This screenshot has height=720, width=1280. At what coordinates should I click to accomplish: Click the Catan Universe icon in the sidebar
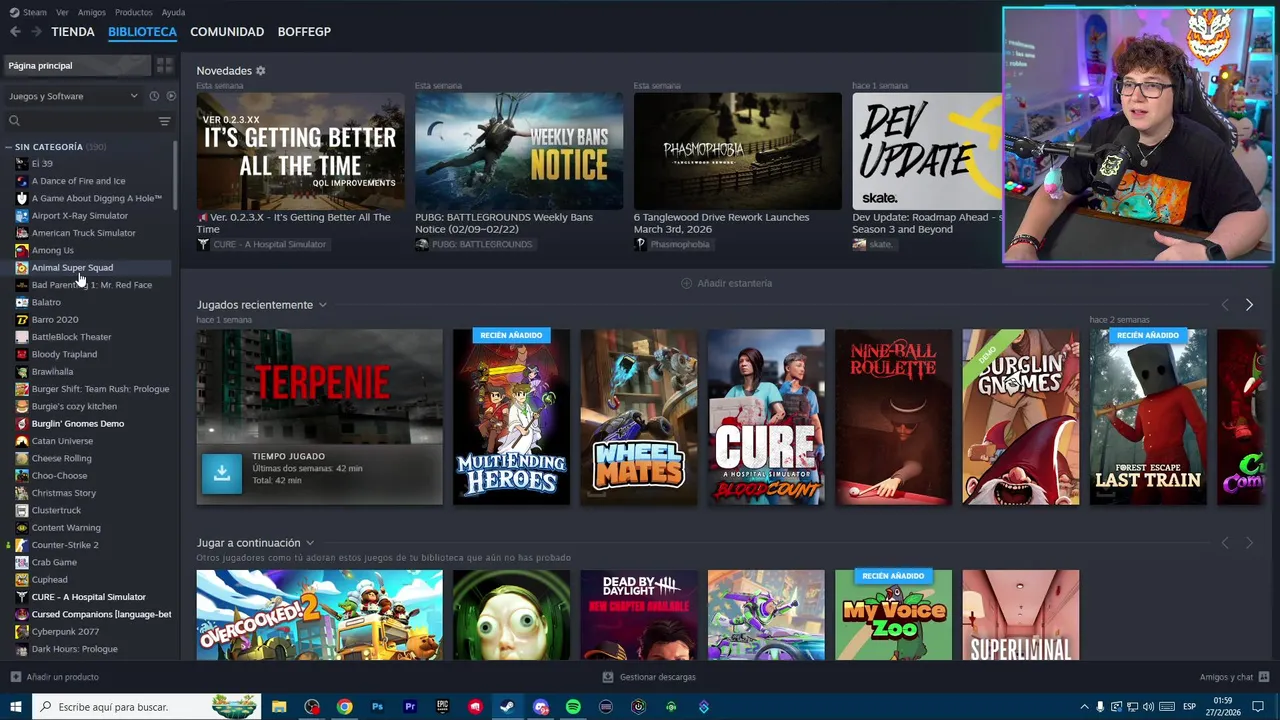22,441
